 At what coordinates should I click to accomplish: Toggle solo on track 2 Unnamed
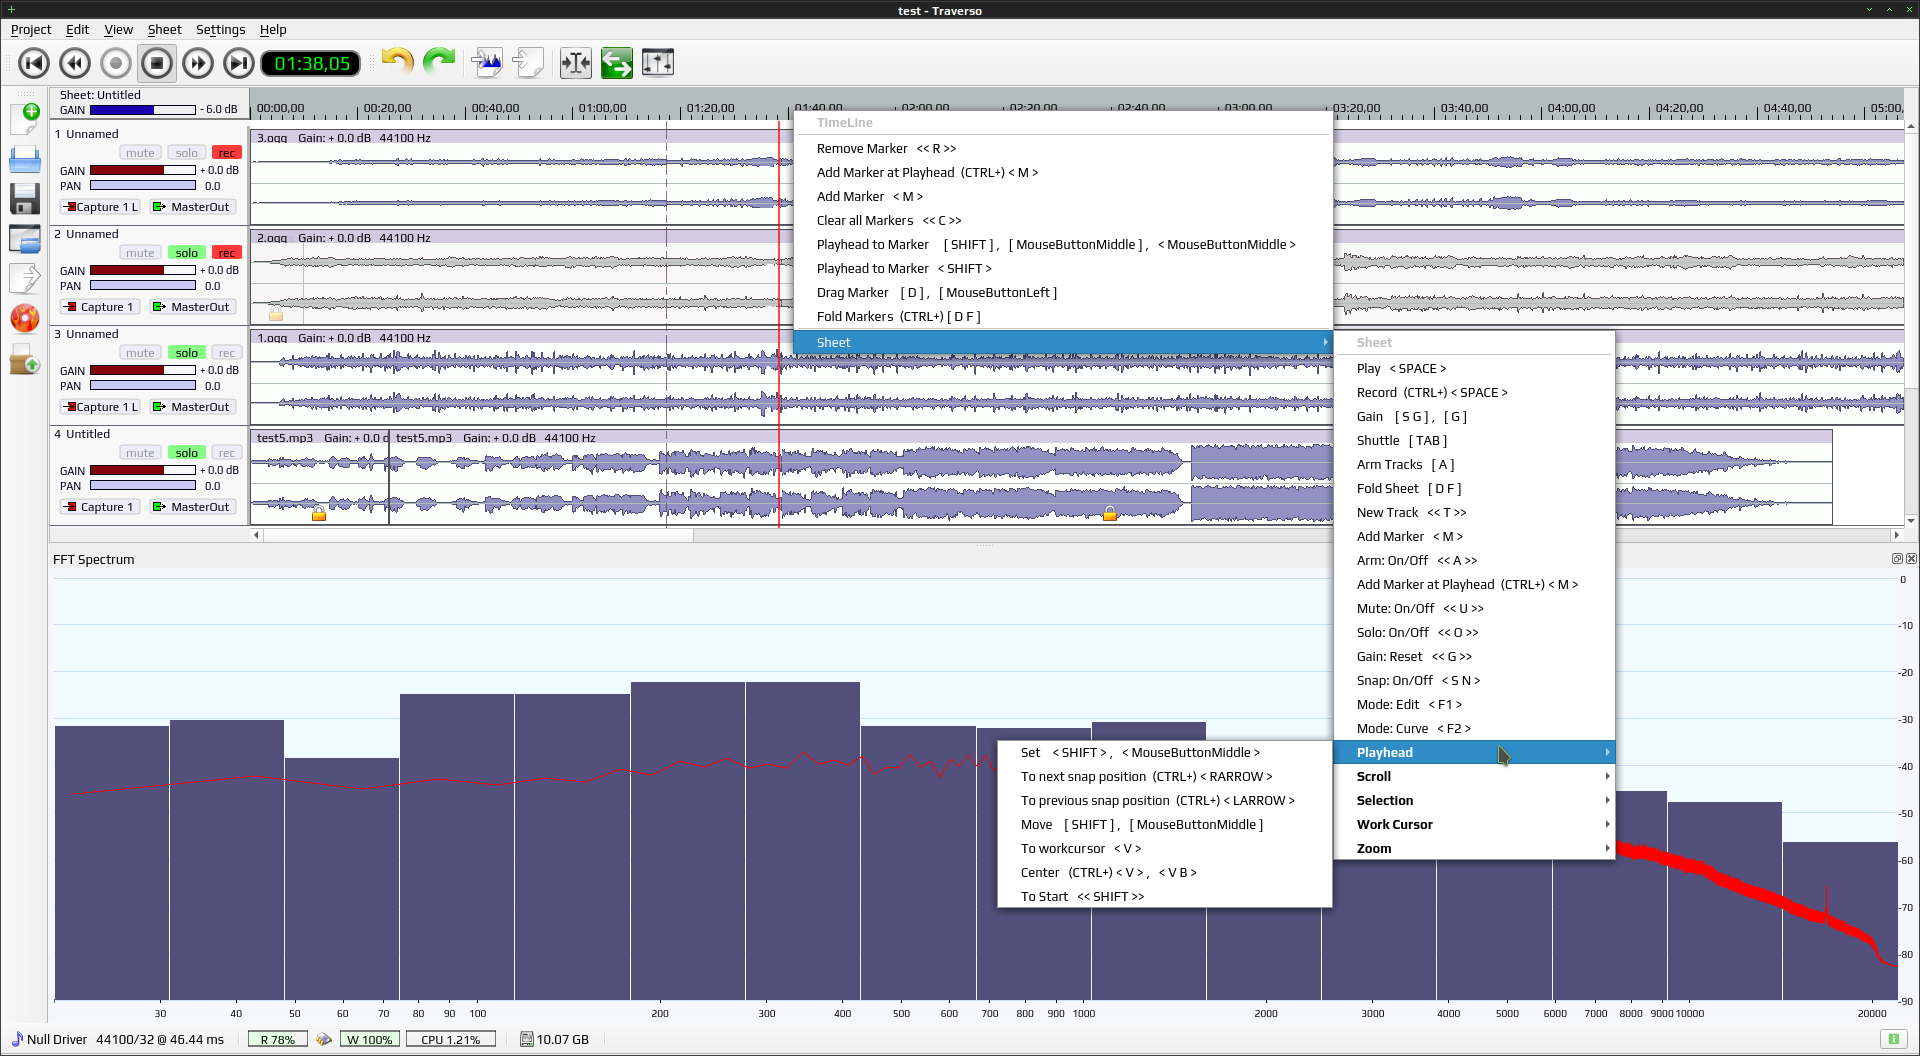coord(187,253)
